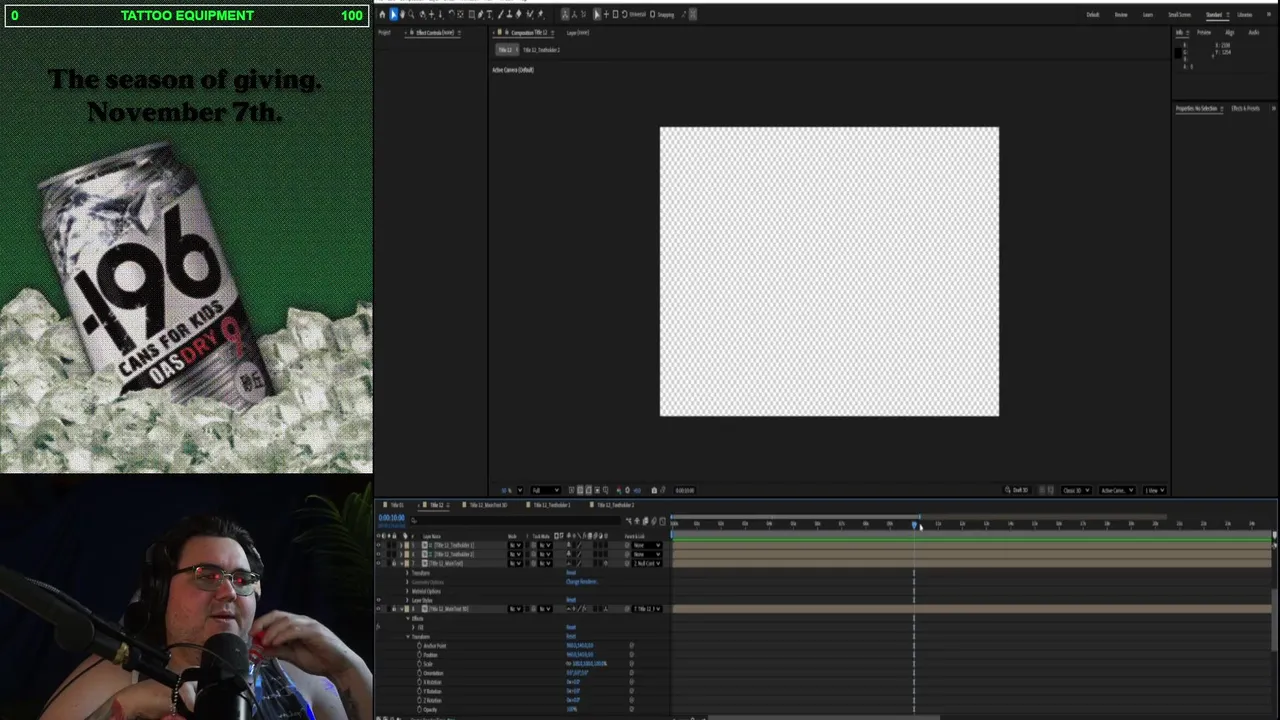Image resolution: width=1280 pixels, height=720 pixels.
Task: Open the Active Camera view dropdown
Action: click(x=1116, y=490)
